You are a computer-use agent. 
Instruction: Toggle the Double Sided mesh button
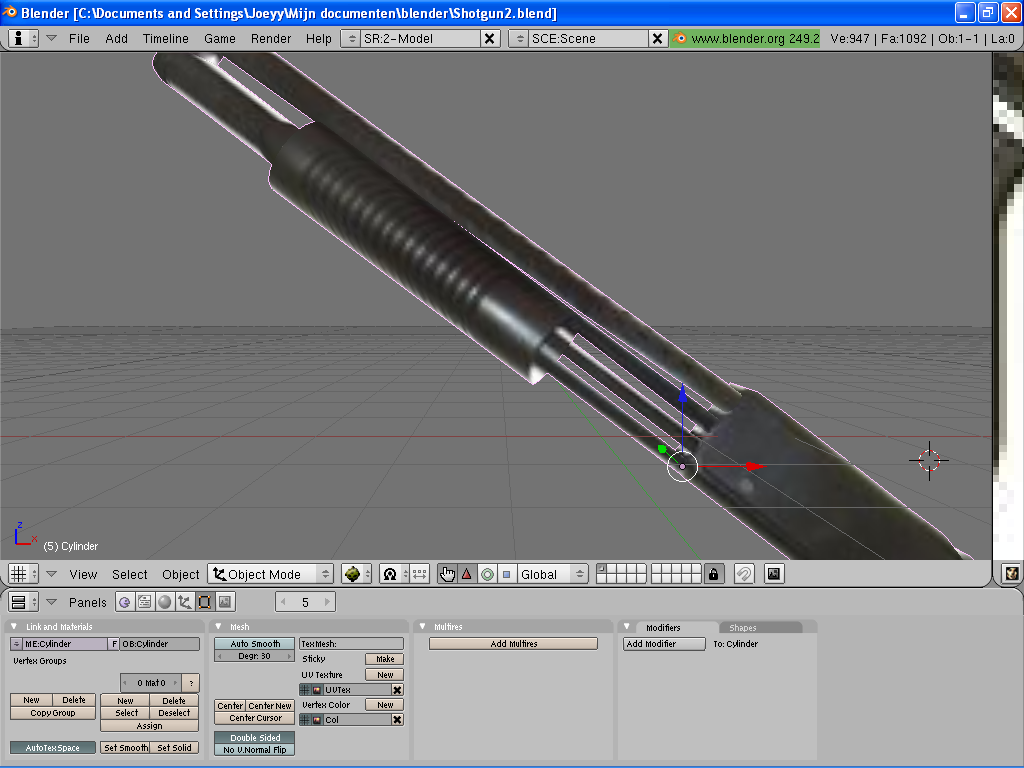(x=255, y=738)
